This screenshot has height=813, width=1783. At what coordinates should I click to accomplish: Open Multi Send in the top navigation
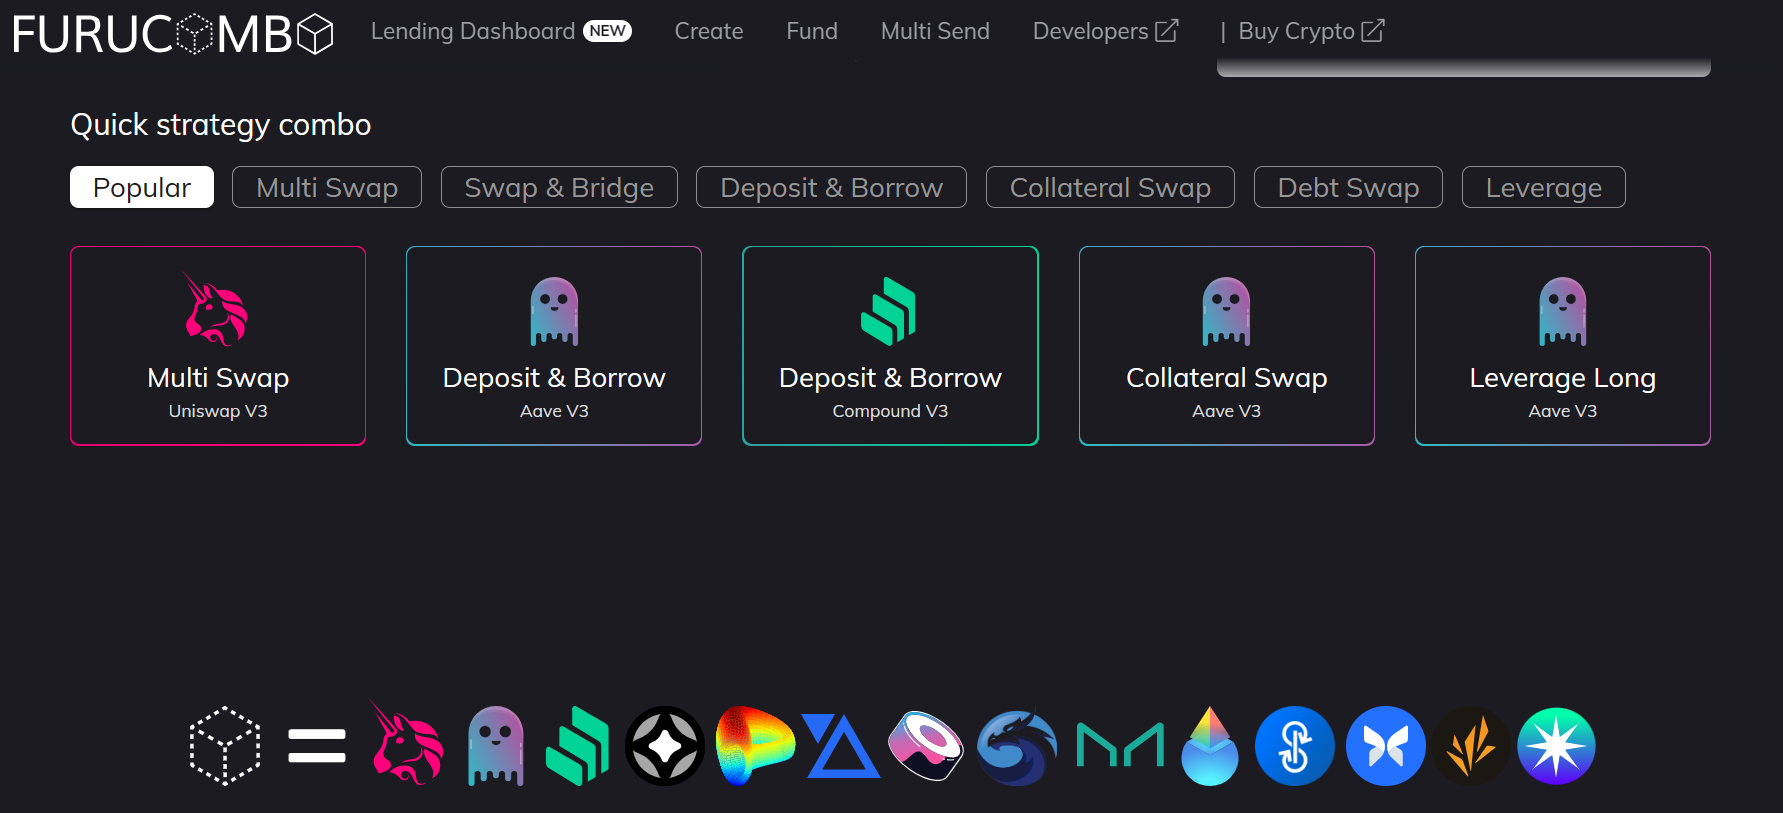(x=935, y=31)
